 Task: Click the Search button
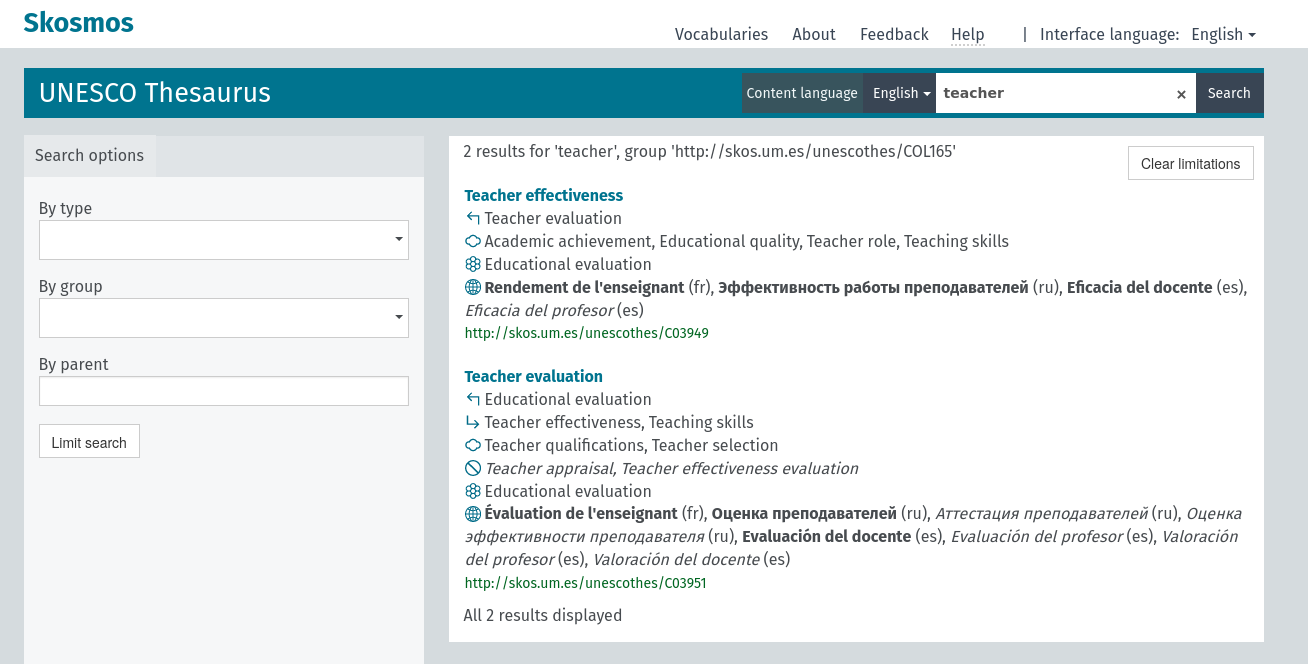(x=1229, y=93)
